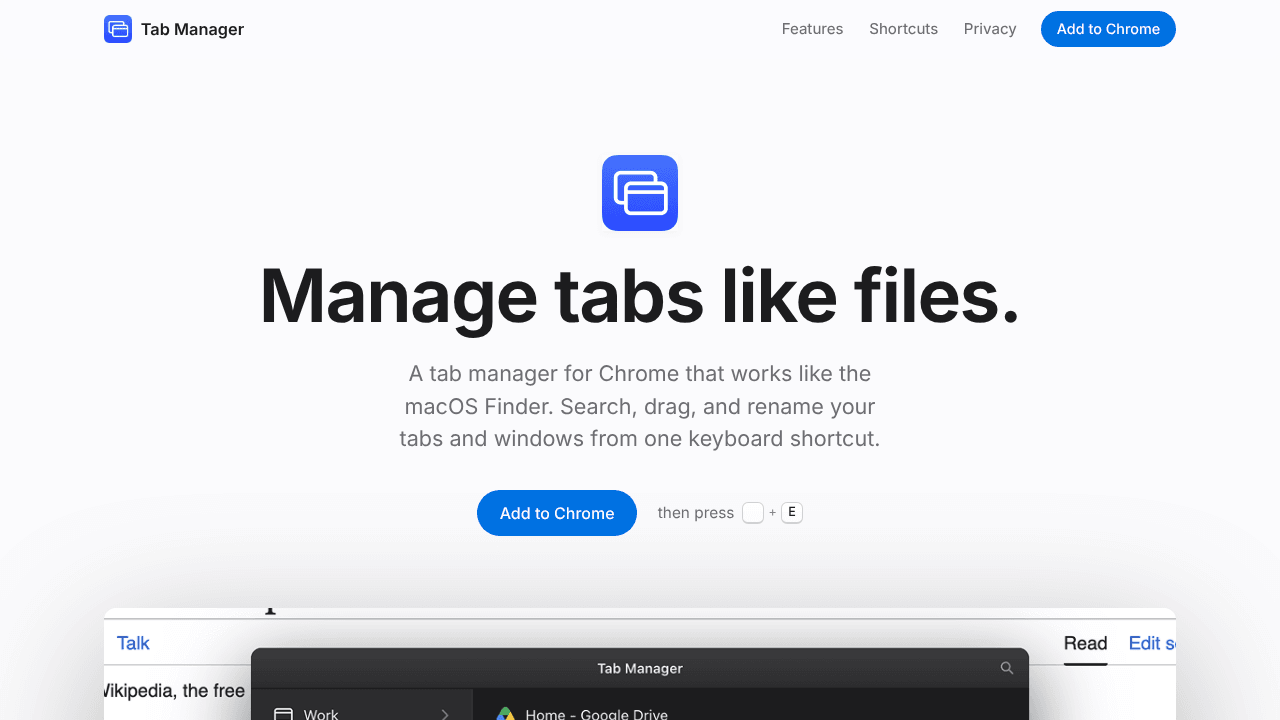Click the search icon in Tab Manager popup
Viewport: 1280px width, 720px height.
[x=1007, y=668]
